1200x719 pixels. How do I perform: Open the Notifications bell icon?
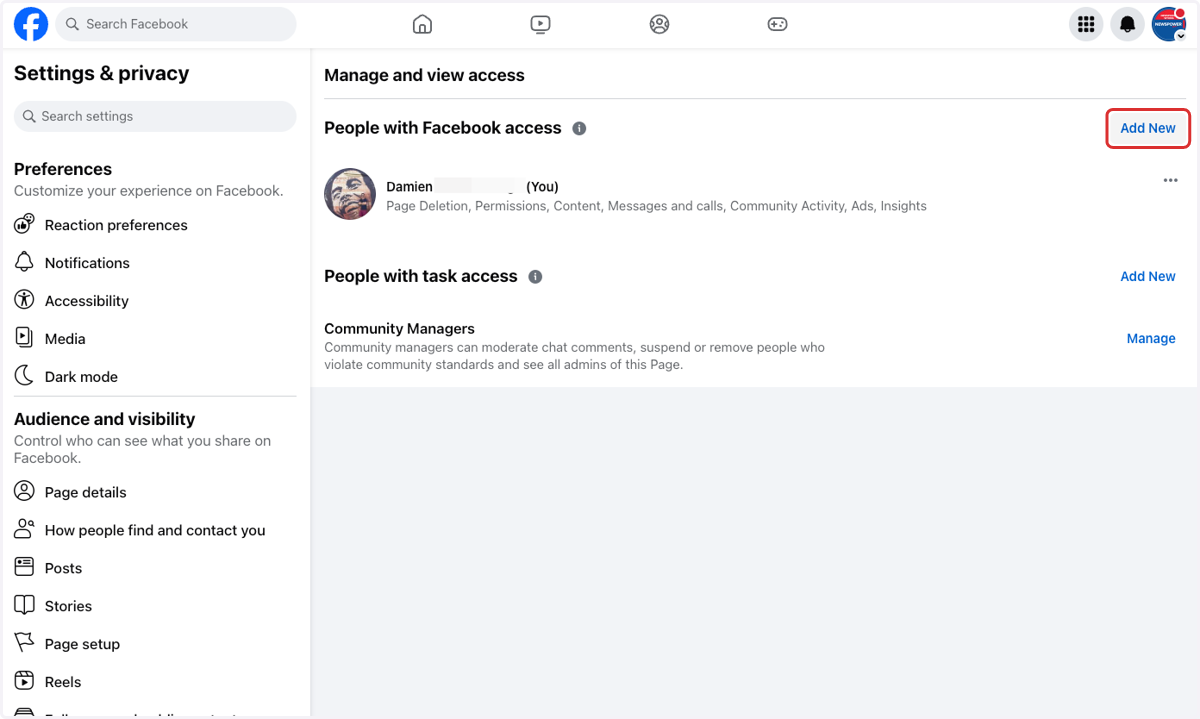pos(1127,24)
